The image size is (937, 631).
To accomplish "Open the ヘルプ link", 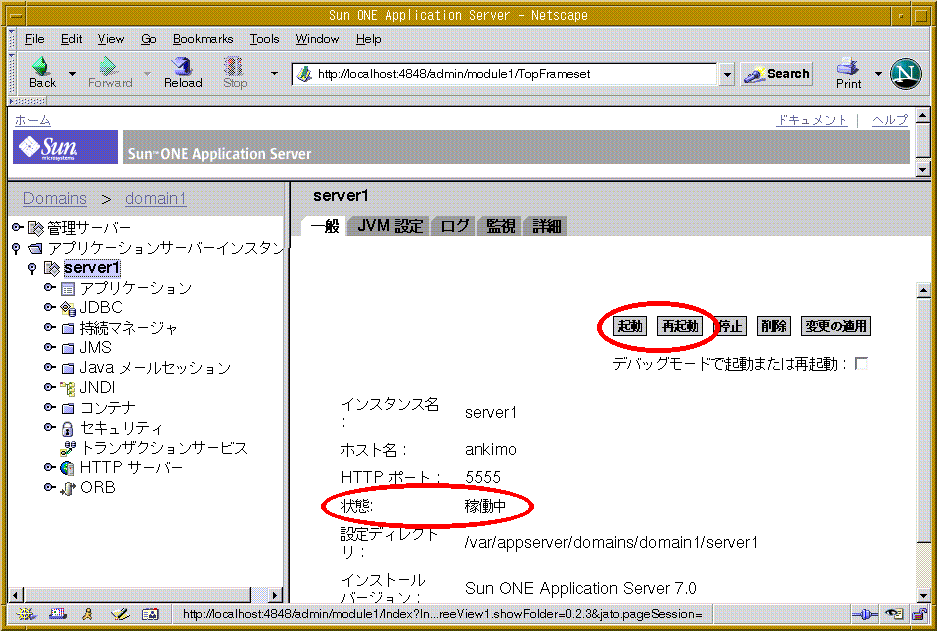I will point(890,120).
